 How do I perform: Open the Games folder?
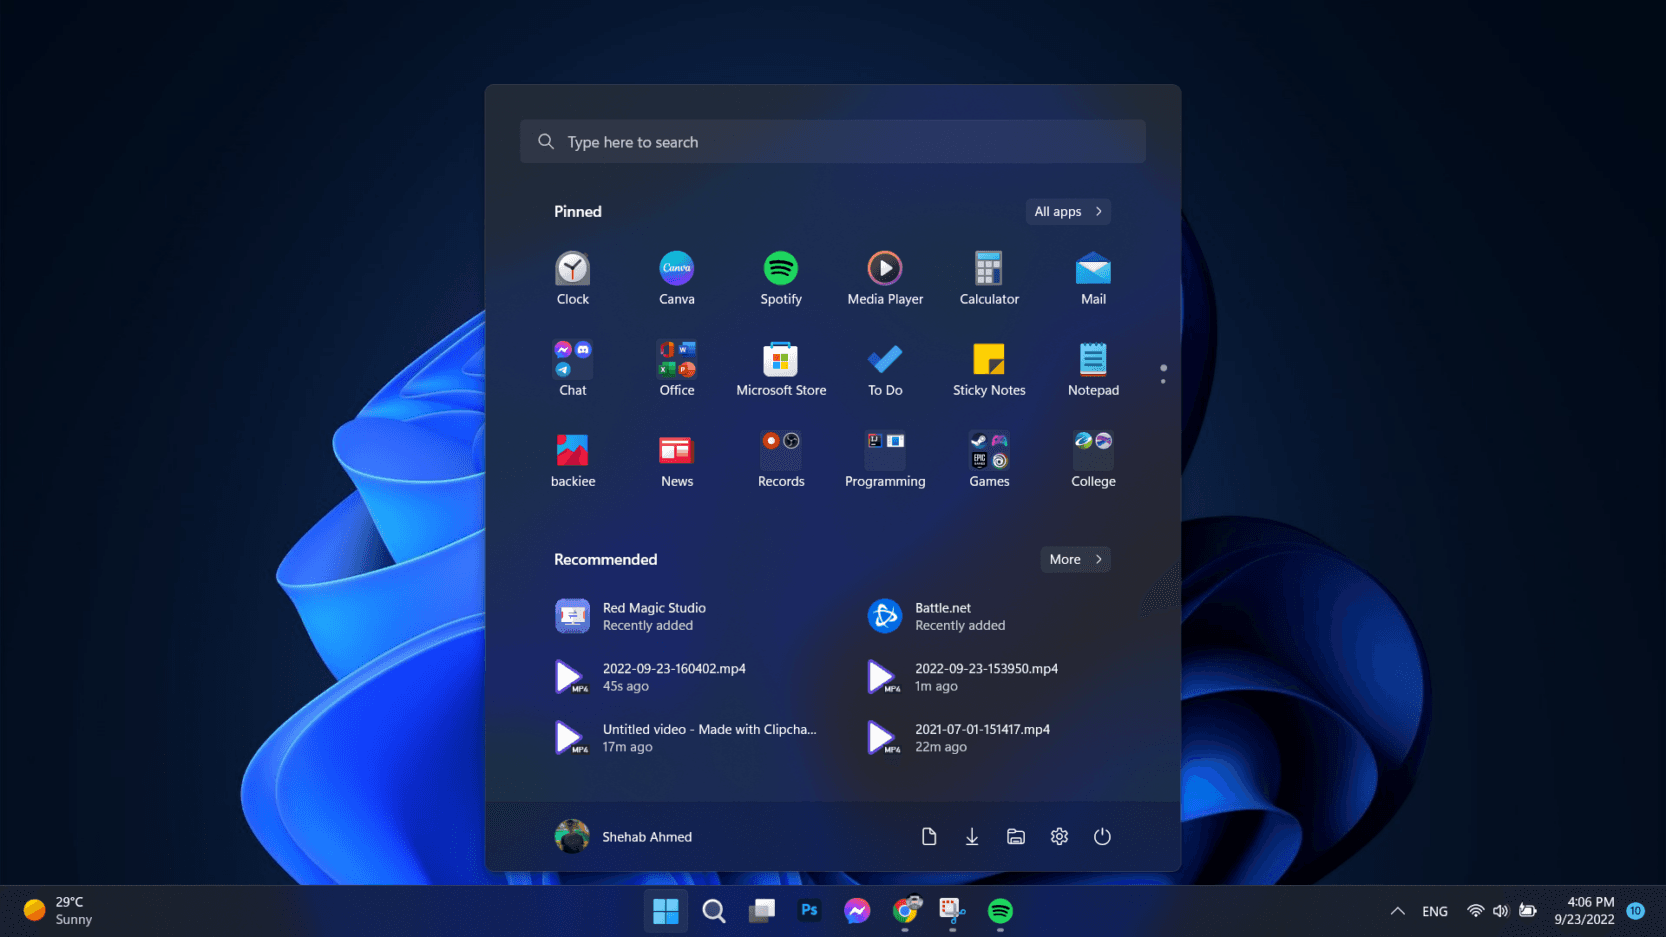pyautogui.click(x=989, y=460)
